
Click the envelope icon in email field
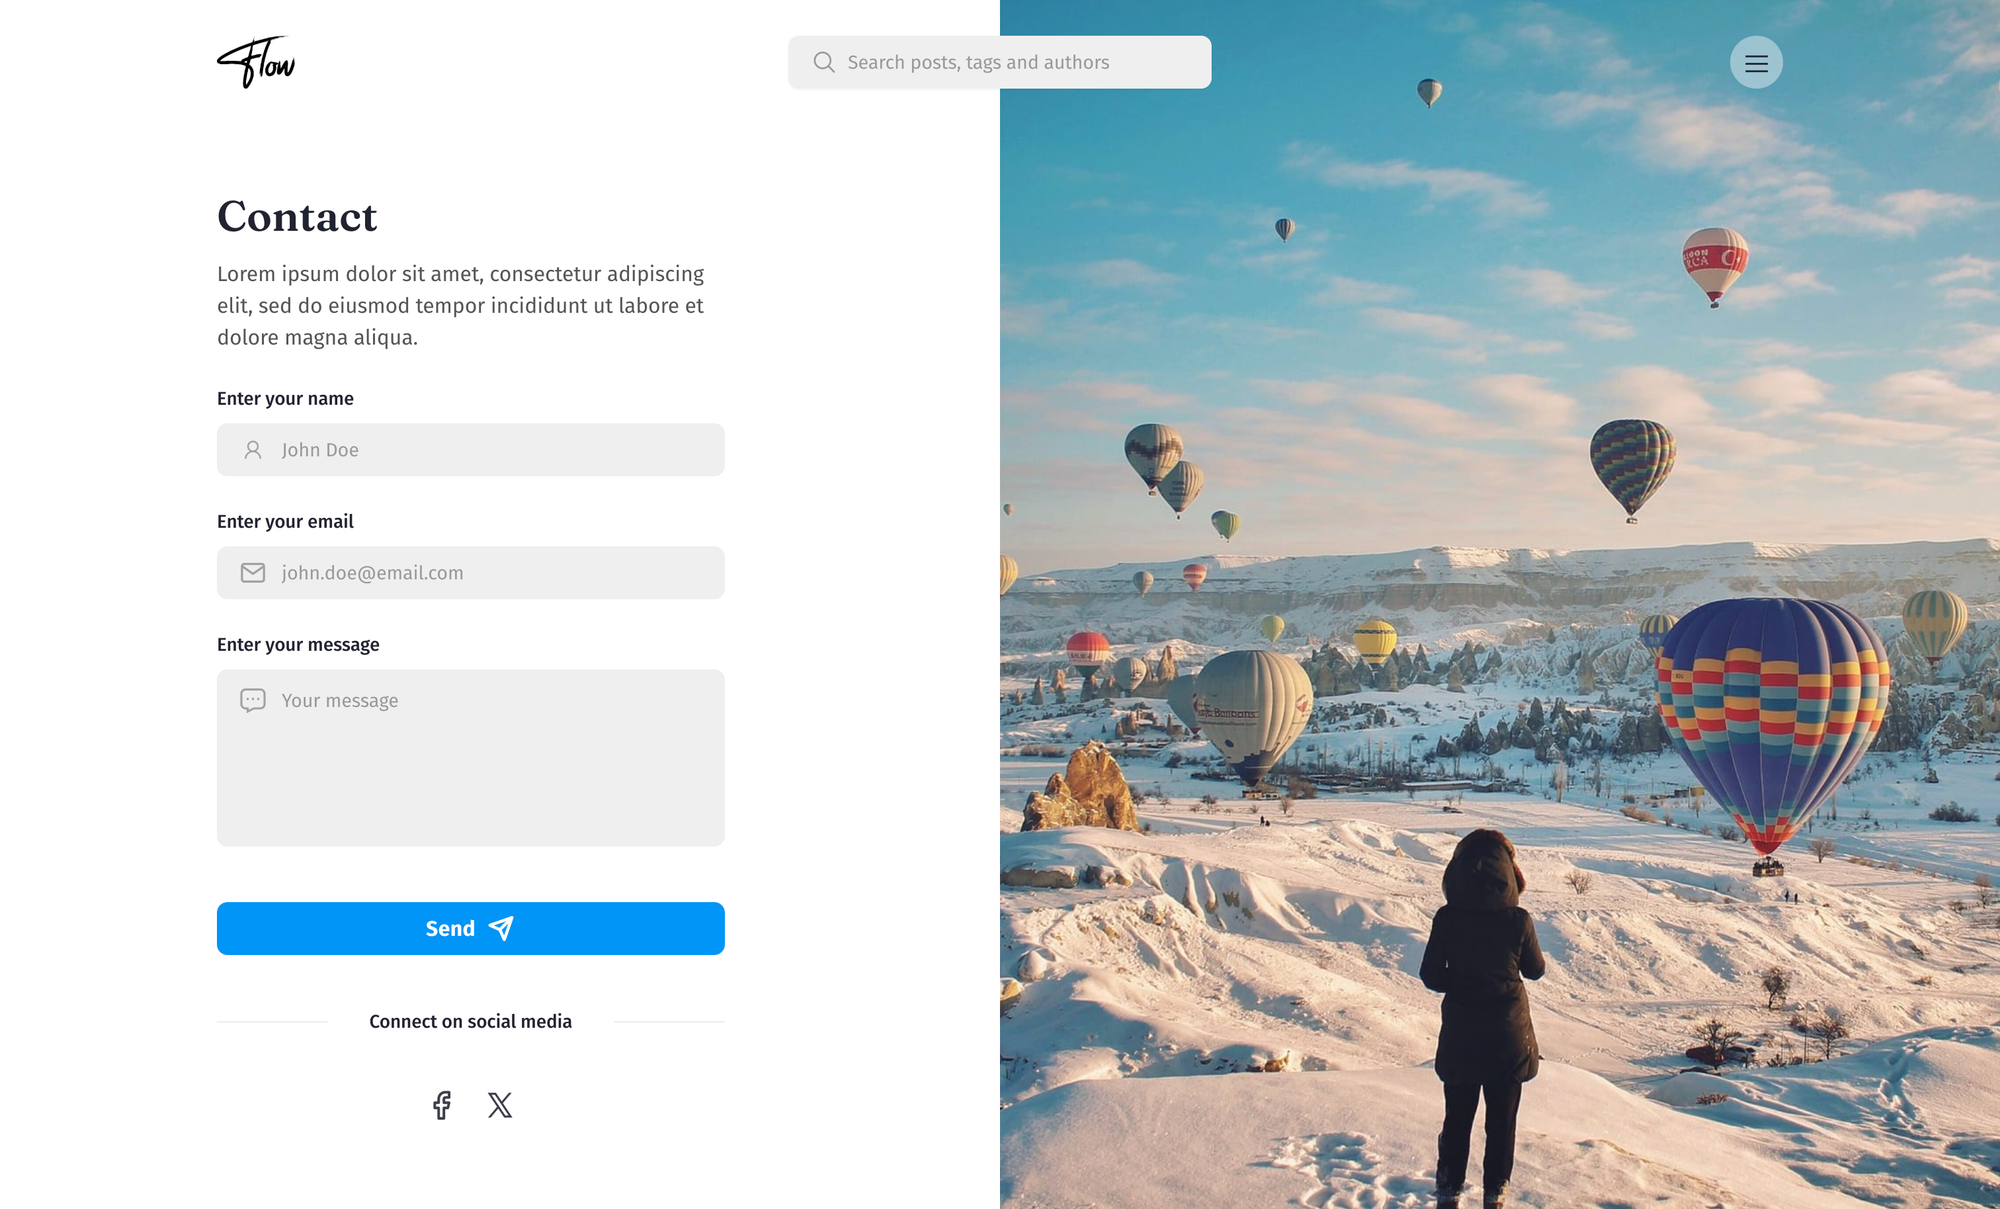click(x=253, y=573)
